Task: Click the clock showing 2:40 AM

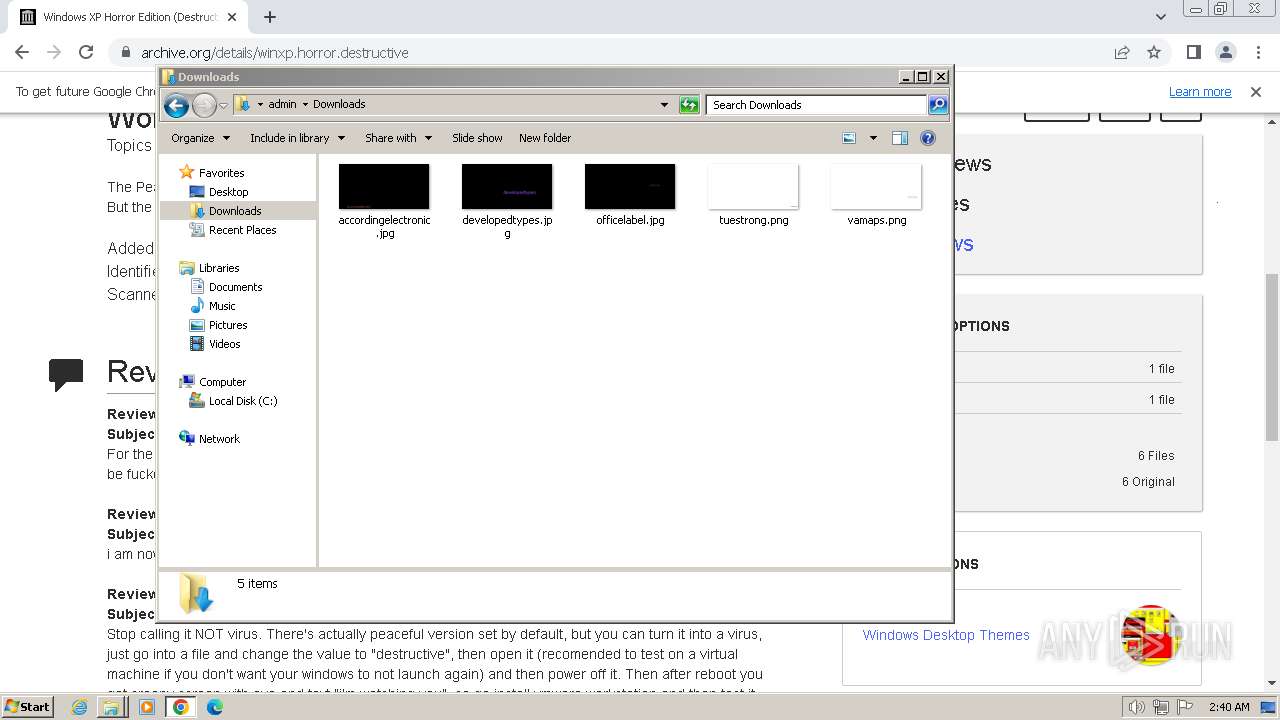Action: pos(1228,707)
